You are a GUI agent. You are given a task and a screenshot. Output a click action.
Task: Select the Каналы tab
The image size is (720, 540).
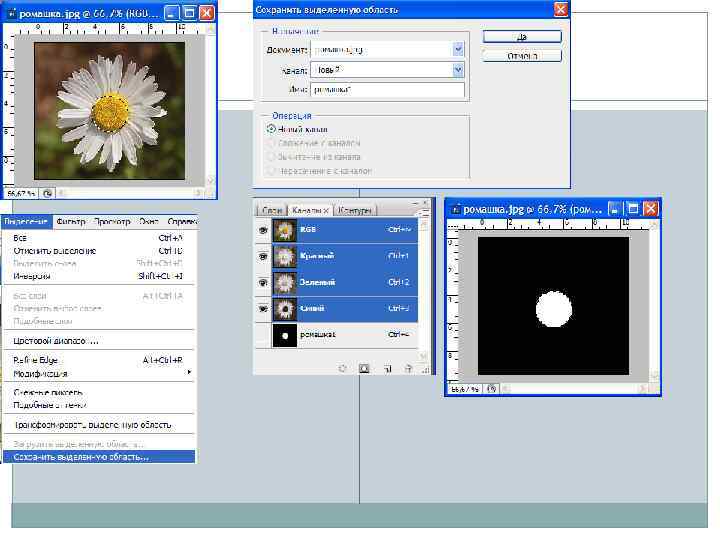click(x=310, y=210)
